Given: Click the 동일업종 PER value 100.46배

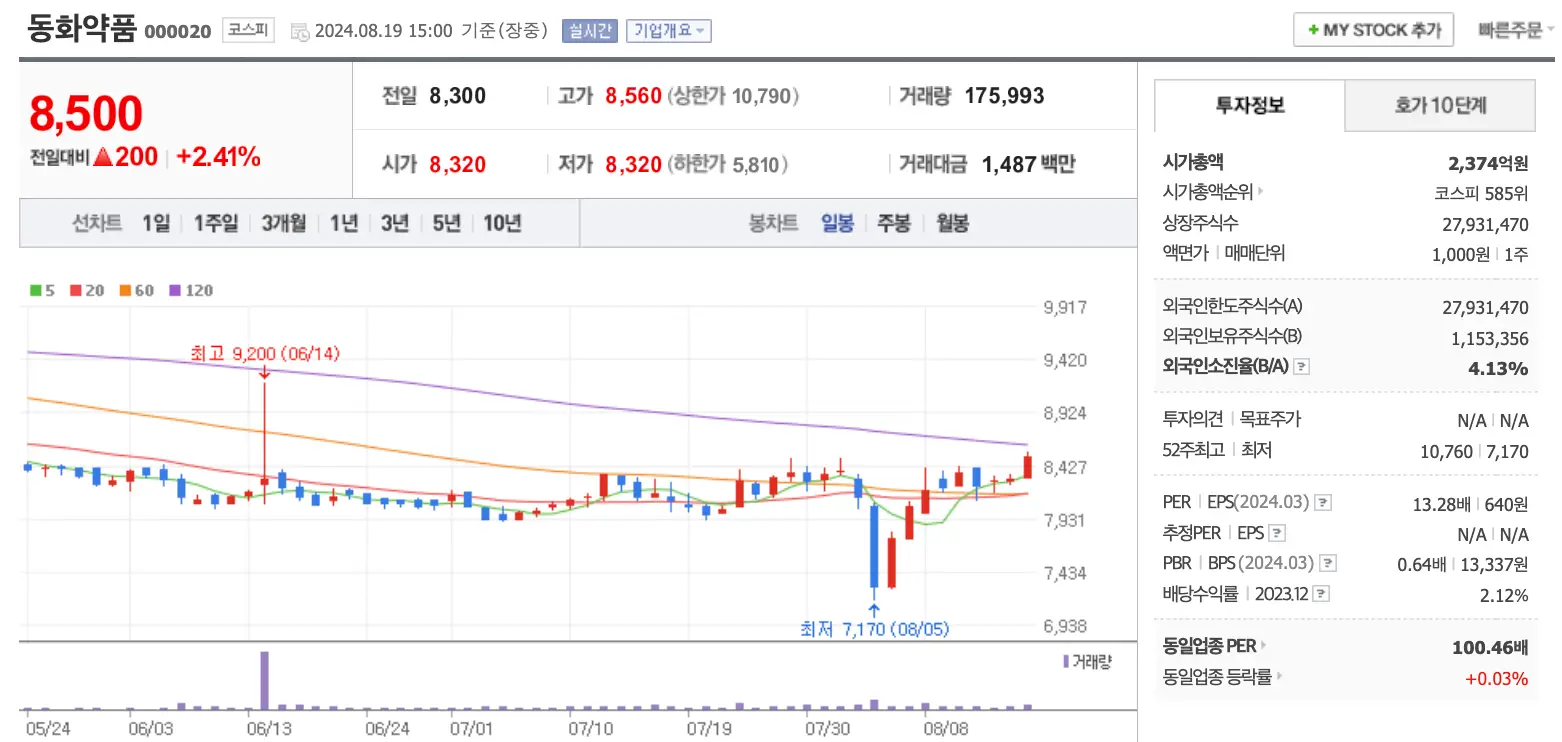Looking at the screenshot, I should point(1490,647).
